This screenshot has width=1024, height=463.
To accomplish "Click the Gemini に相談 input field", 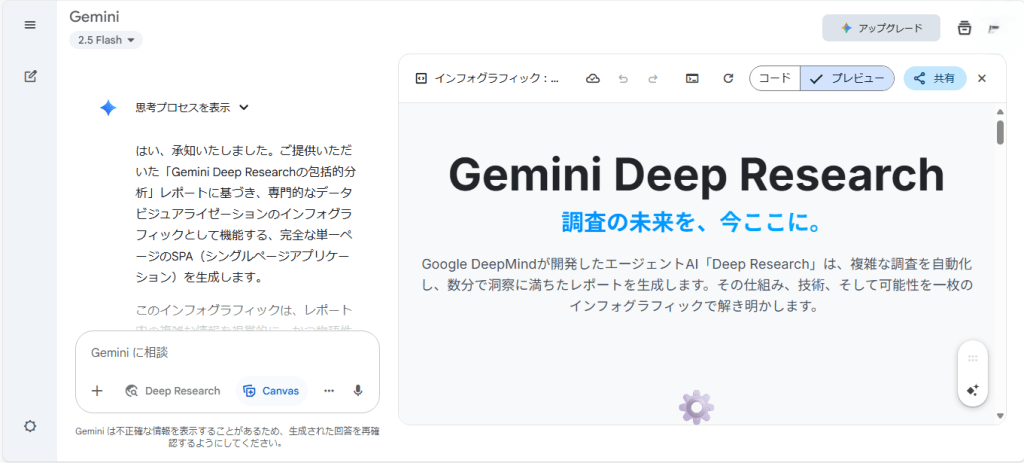I will point(227,353).
